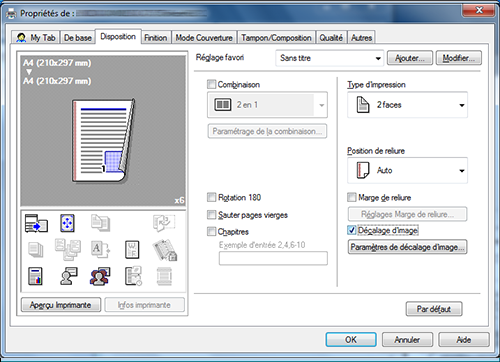Click the "x6" copies indicator

click(x=179, y=200)
